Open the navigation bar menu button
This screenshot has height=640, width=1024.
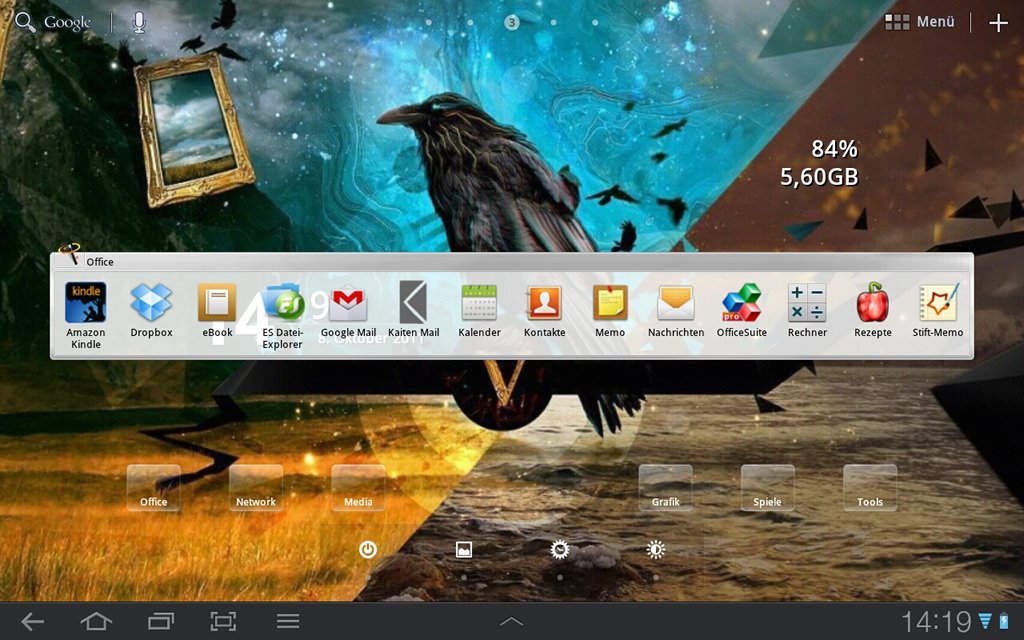pos(287,621)
